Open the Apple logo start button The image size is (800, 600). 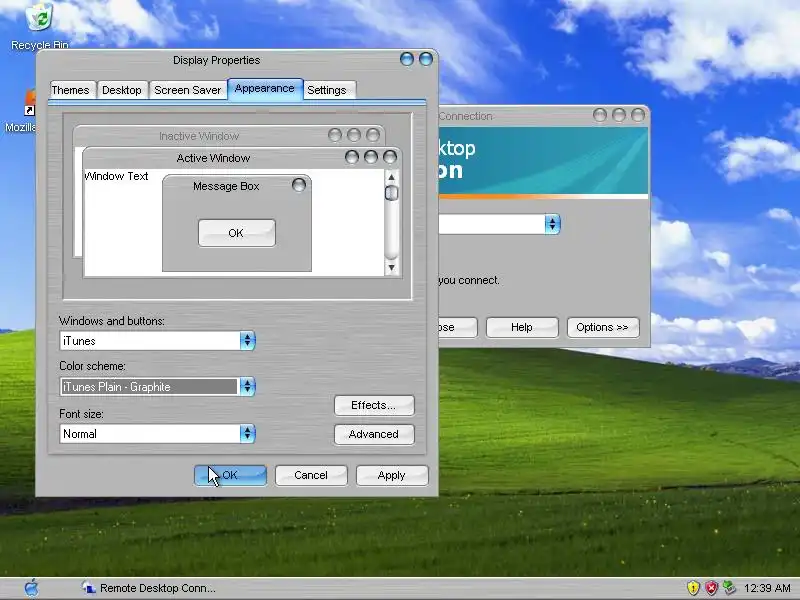(x=32, y=588)
